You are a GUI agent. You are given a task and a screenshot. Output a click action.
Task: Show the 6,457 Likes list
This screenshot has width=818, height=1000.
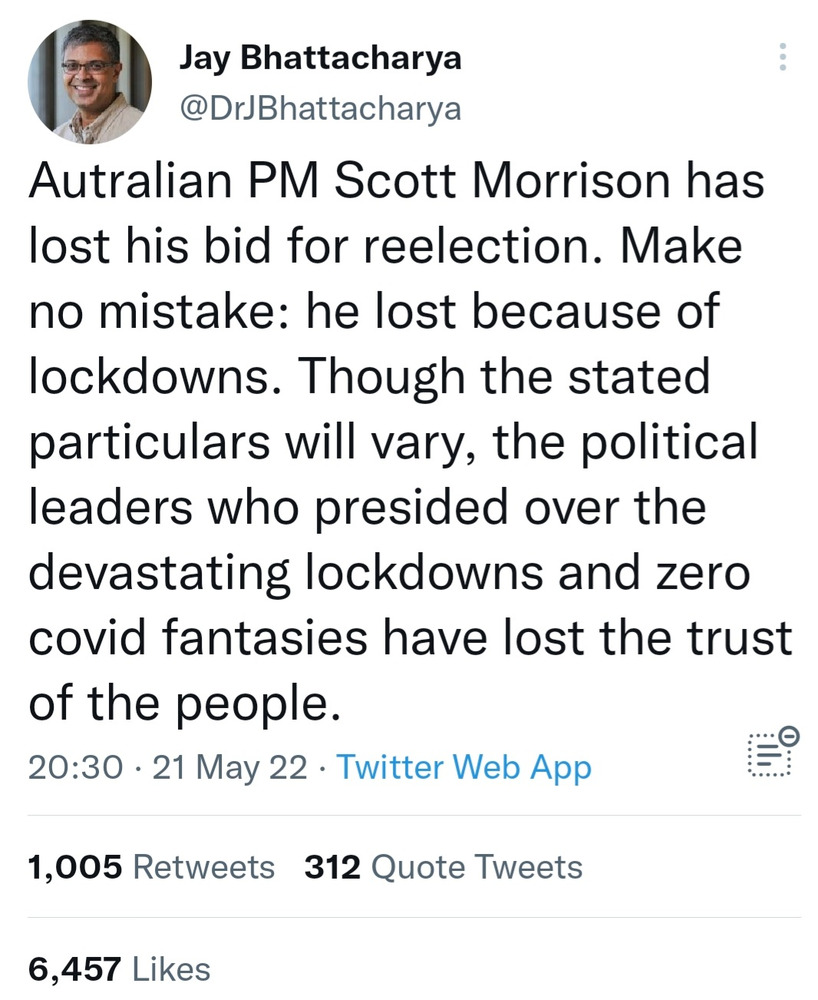[120, 968]
